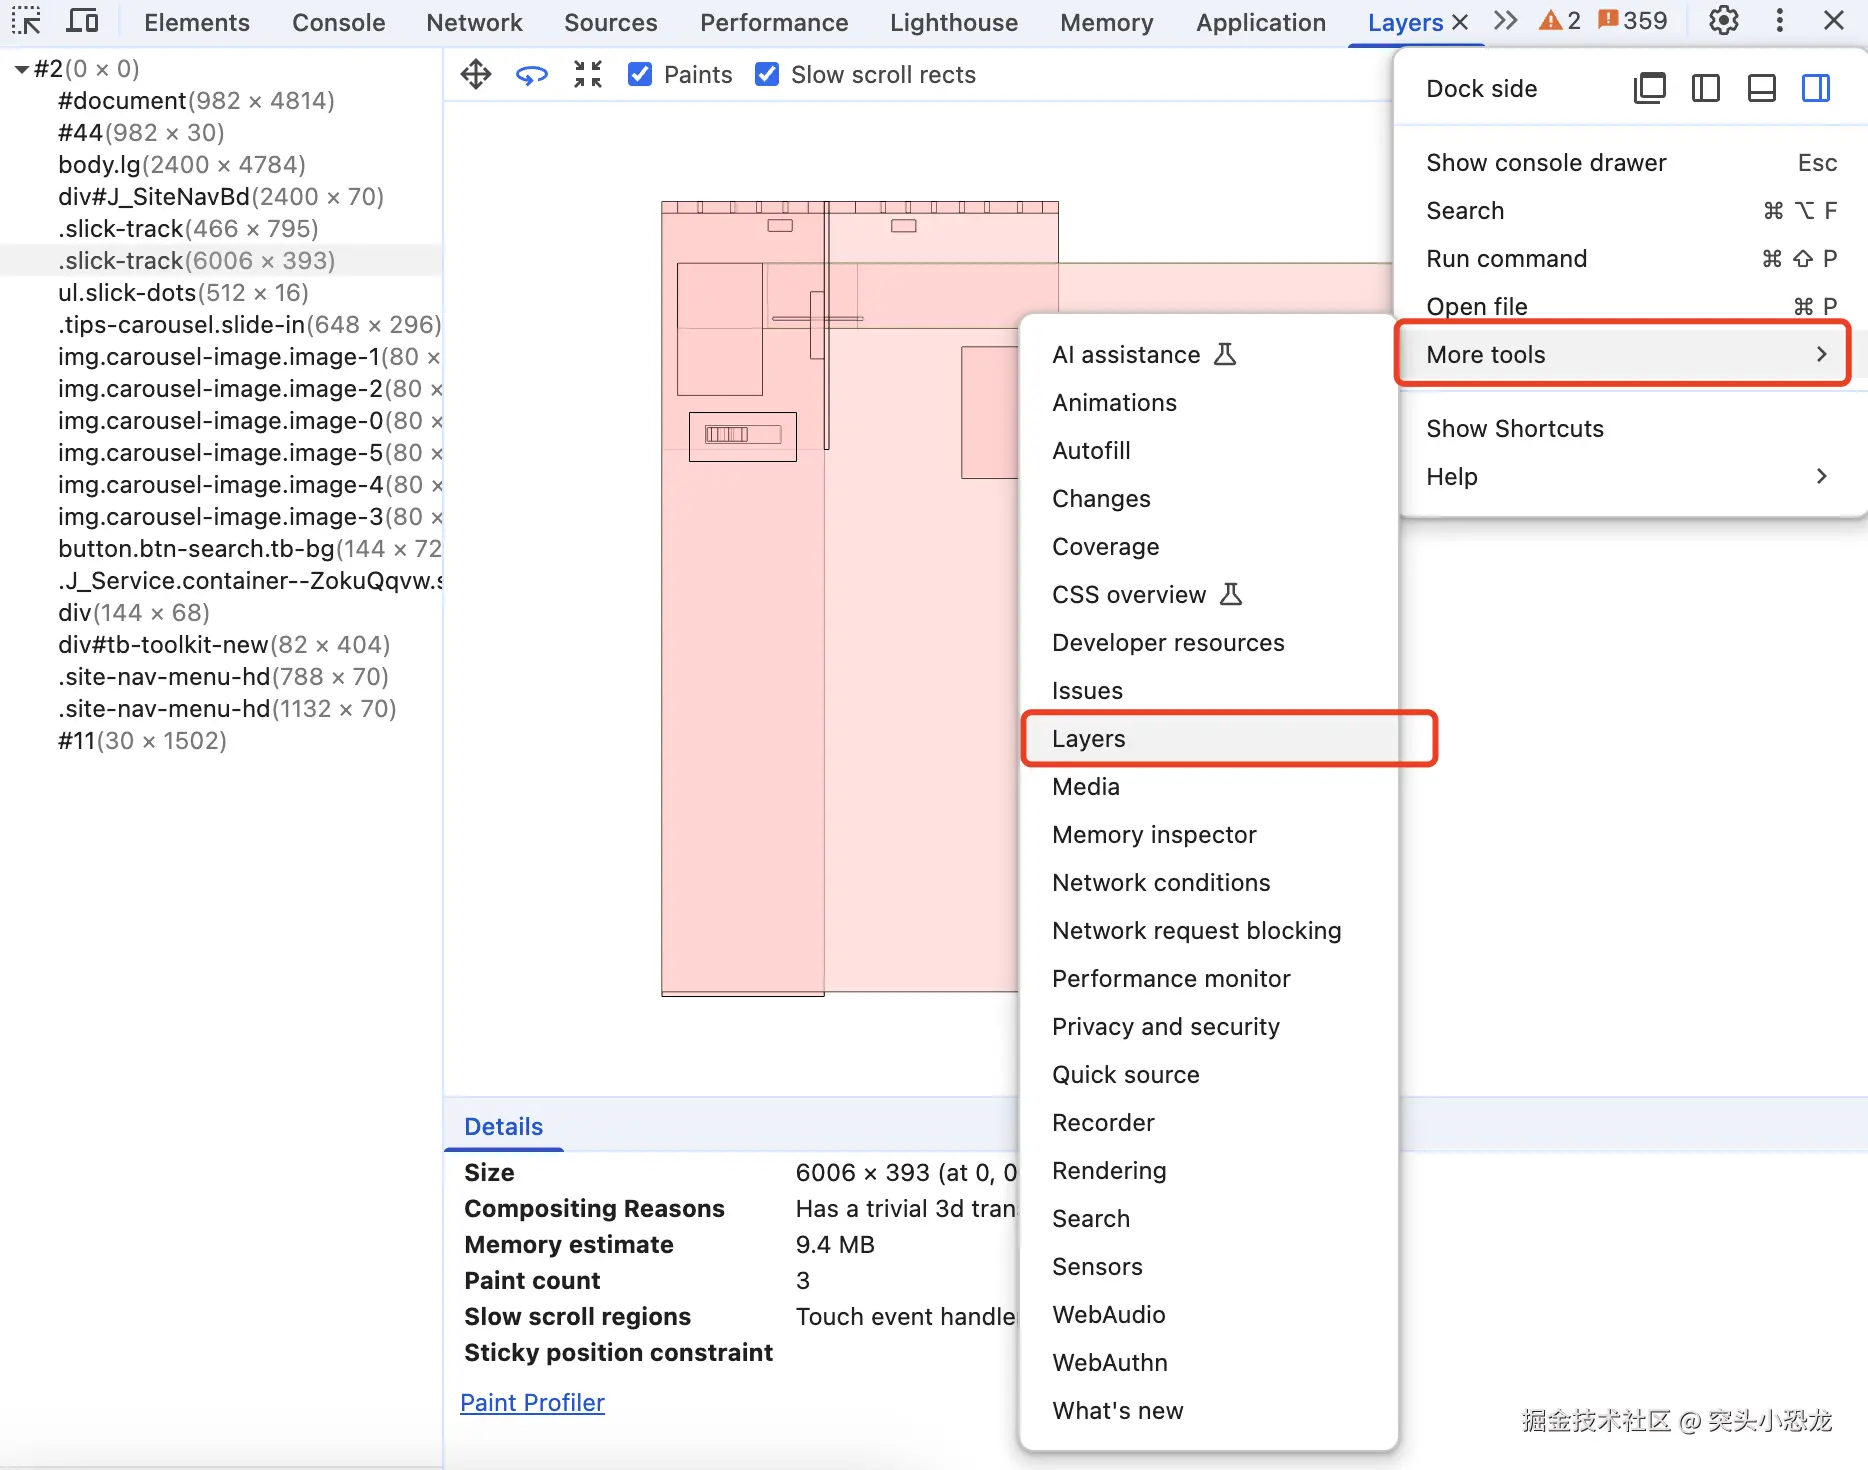
Task: Click the reset transform icon
Action: click(588, 74)
